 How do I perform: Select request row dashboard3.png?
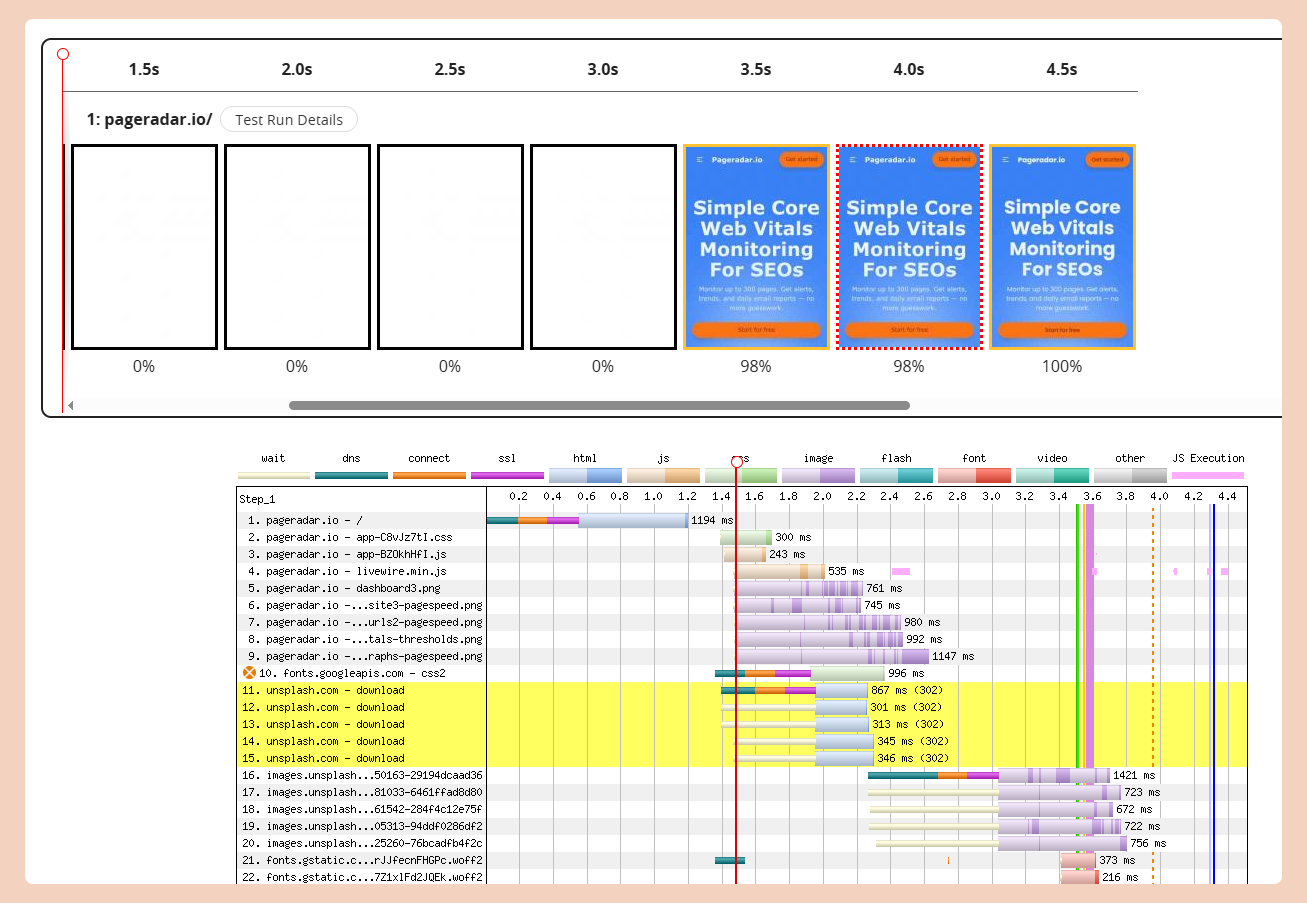coord(742,589)
